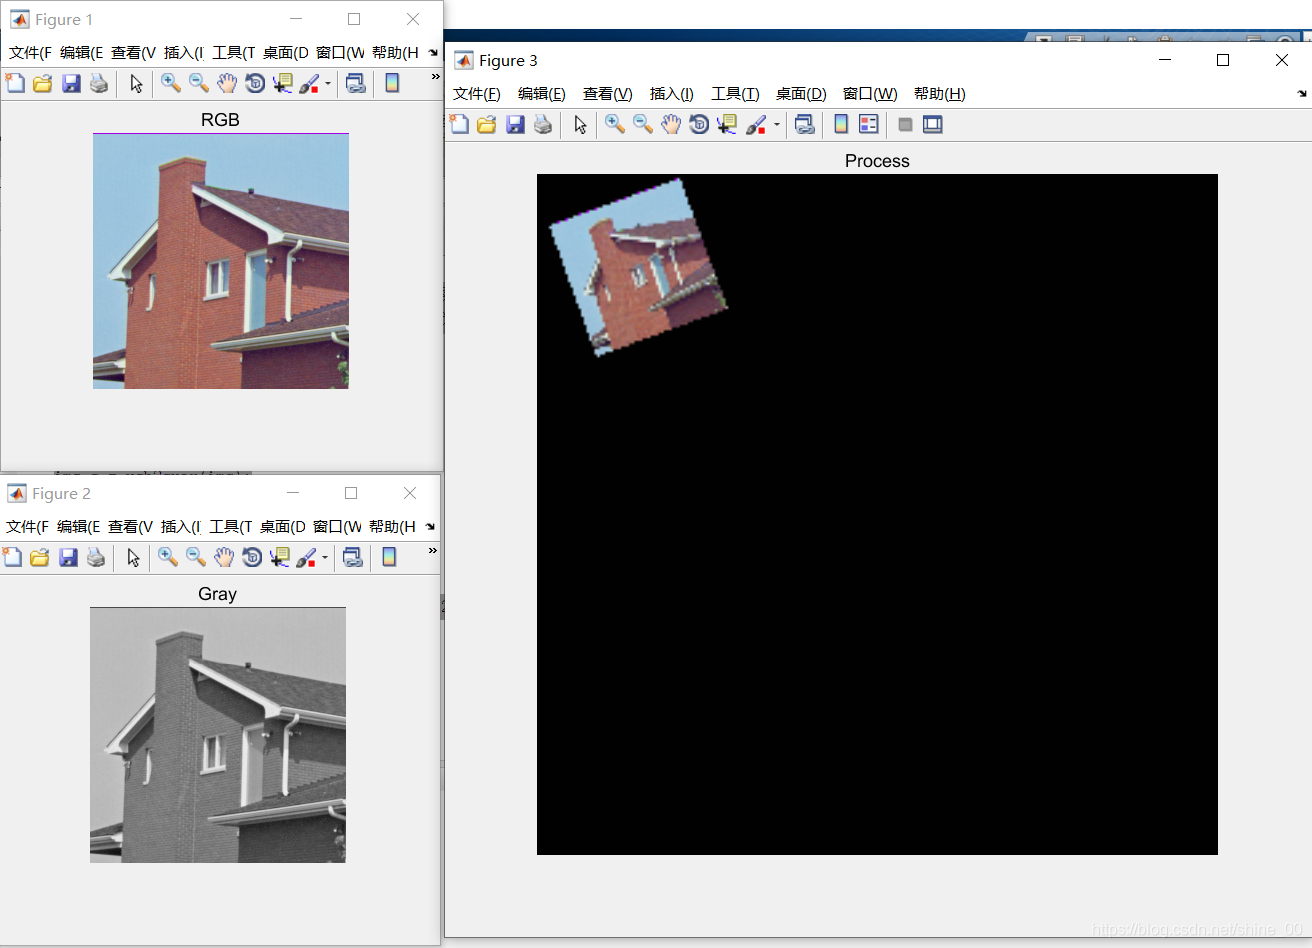Viewport: 1312px width, 948px height.
Task: Expand Figure 2 toolbar overflow chevron
Action: (x=432, y=551)
